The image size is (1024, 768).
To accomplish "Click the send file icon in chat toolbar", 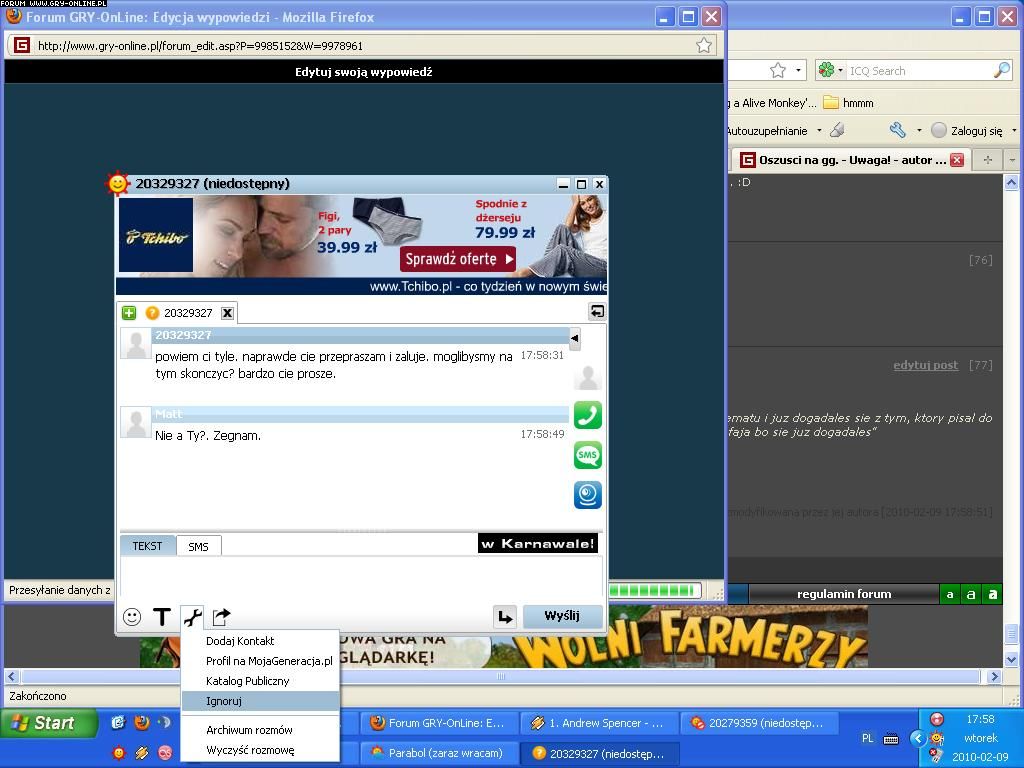I will (222, 616).
